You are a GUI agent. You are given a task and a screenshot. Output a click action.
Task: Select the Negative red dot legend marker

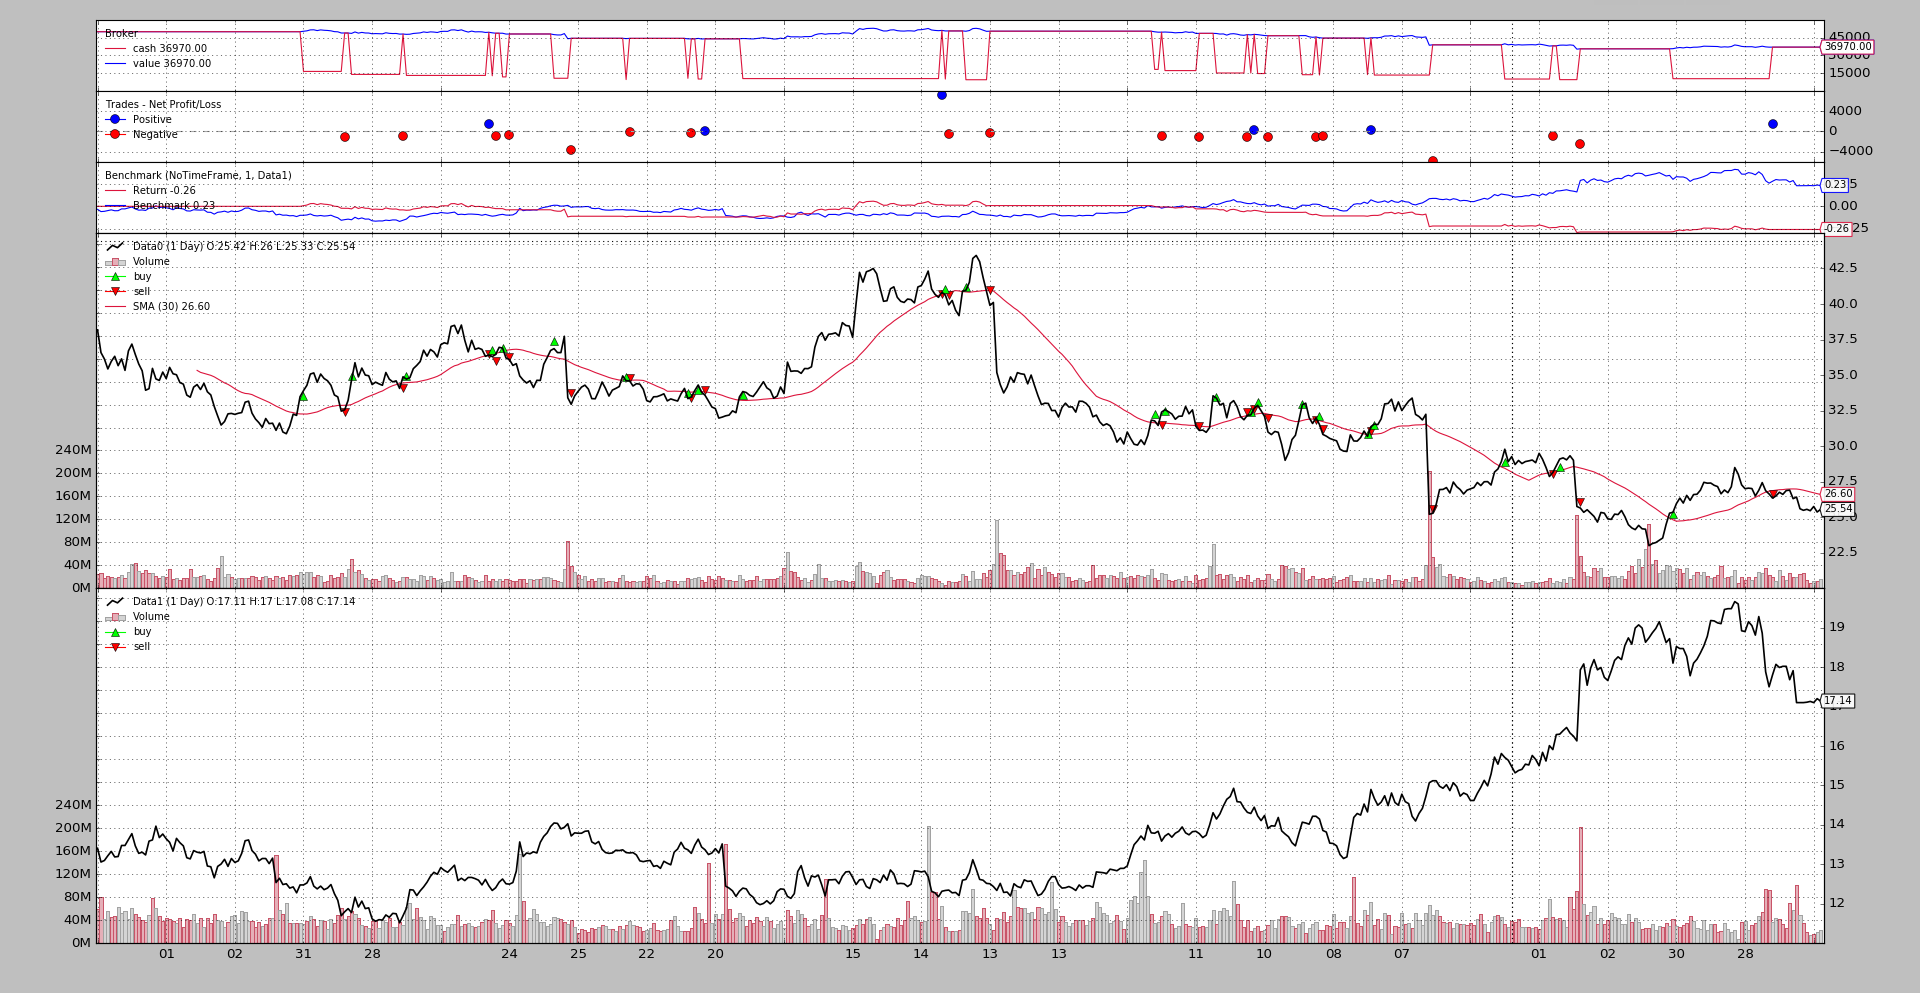[115, 135]
